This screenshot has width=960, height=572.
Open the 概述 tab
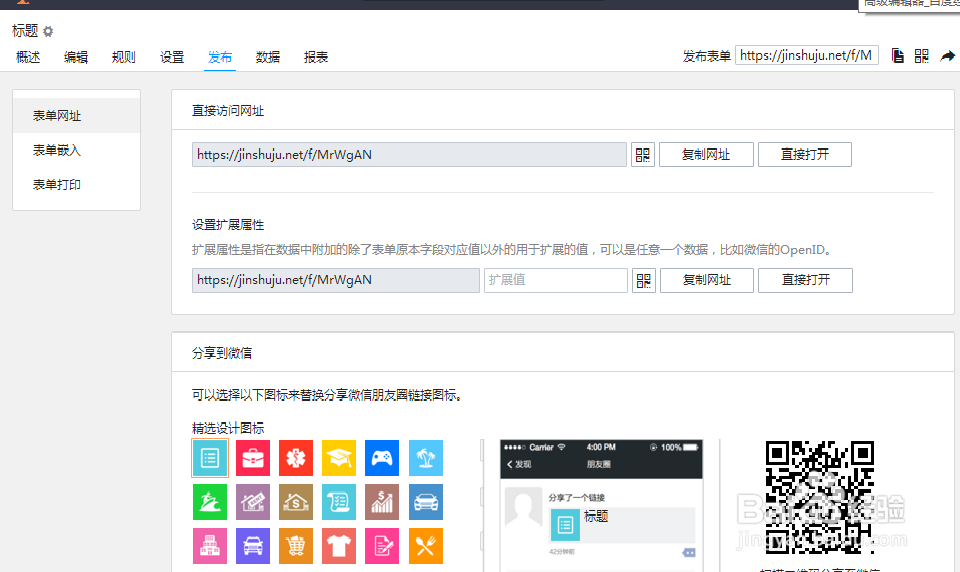[28, 58]
